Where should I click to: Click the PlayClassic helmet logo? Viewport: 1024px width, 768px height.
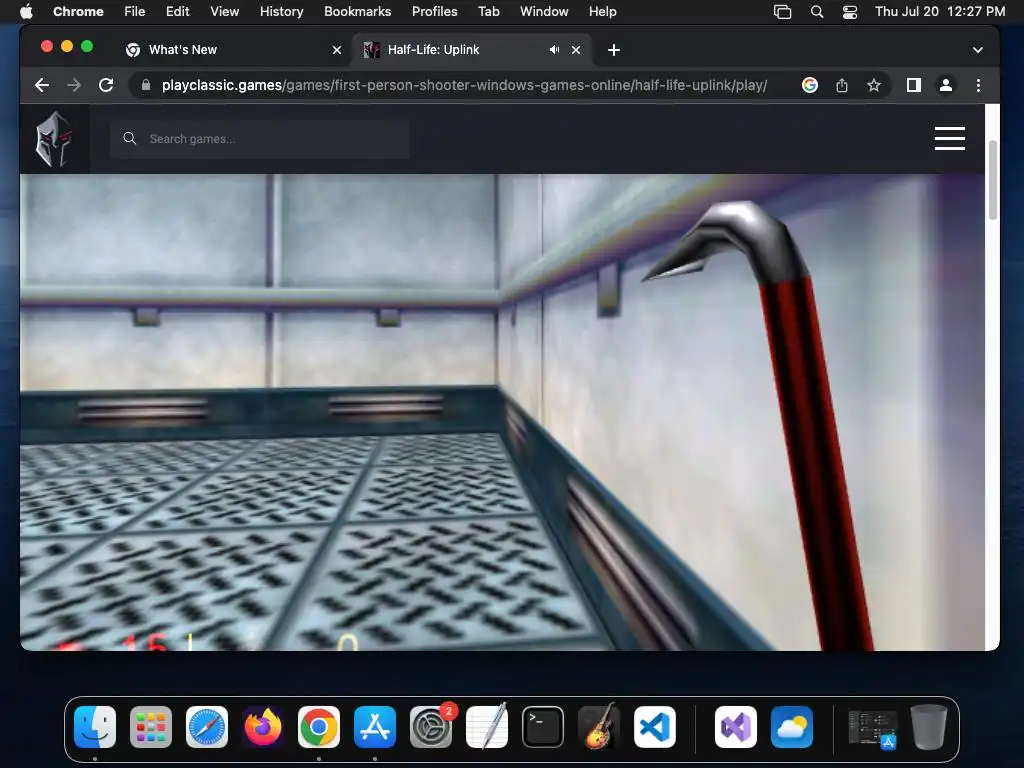[x=54, y=138]
